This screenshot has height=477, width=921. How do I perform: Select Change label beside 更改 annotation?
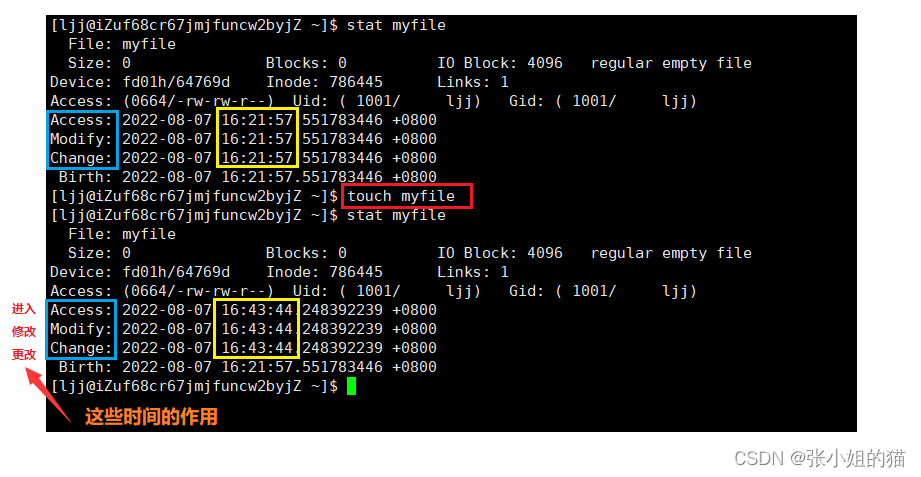(x=80, y=348)
